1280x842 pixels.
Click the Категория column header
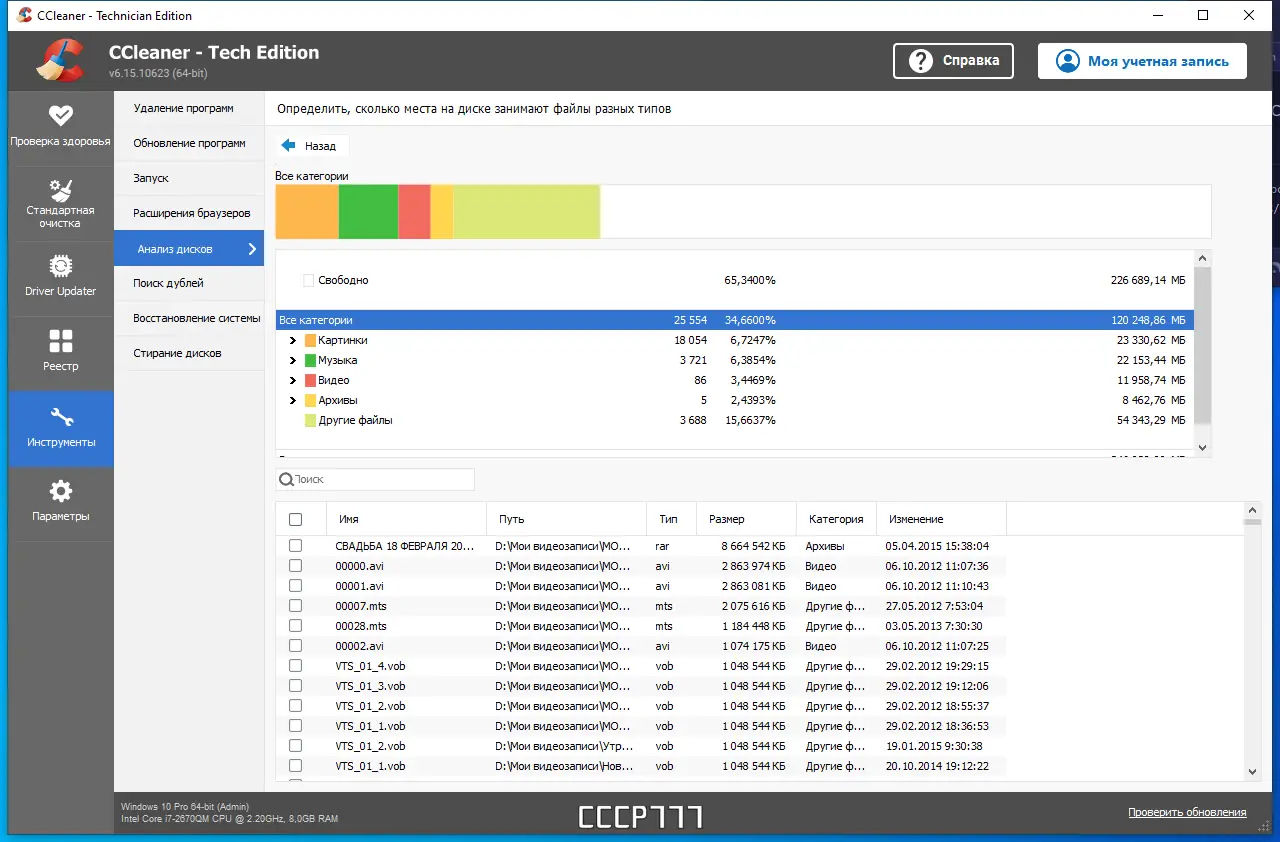click(x=837, y=519)
